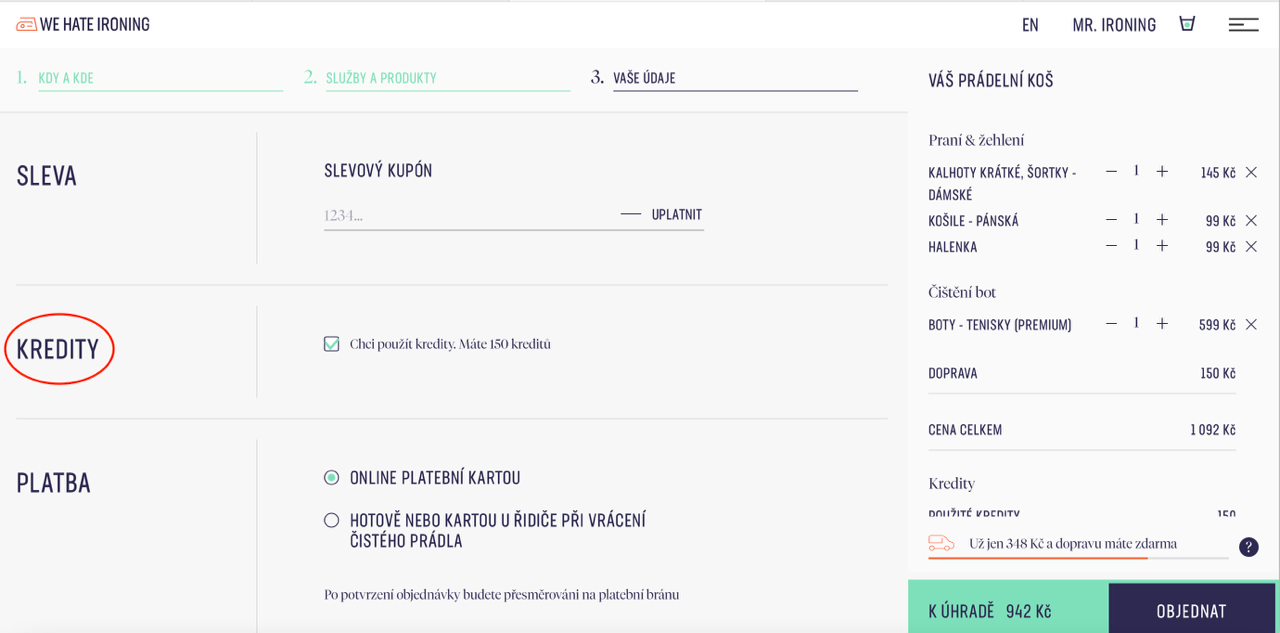Go to step 2 Služby a produkty

(381, 78)
